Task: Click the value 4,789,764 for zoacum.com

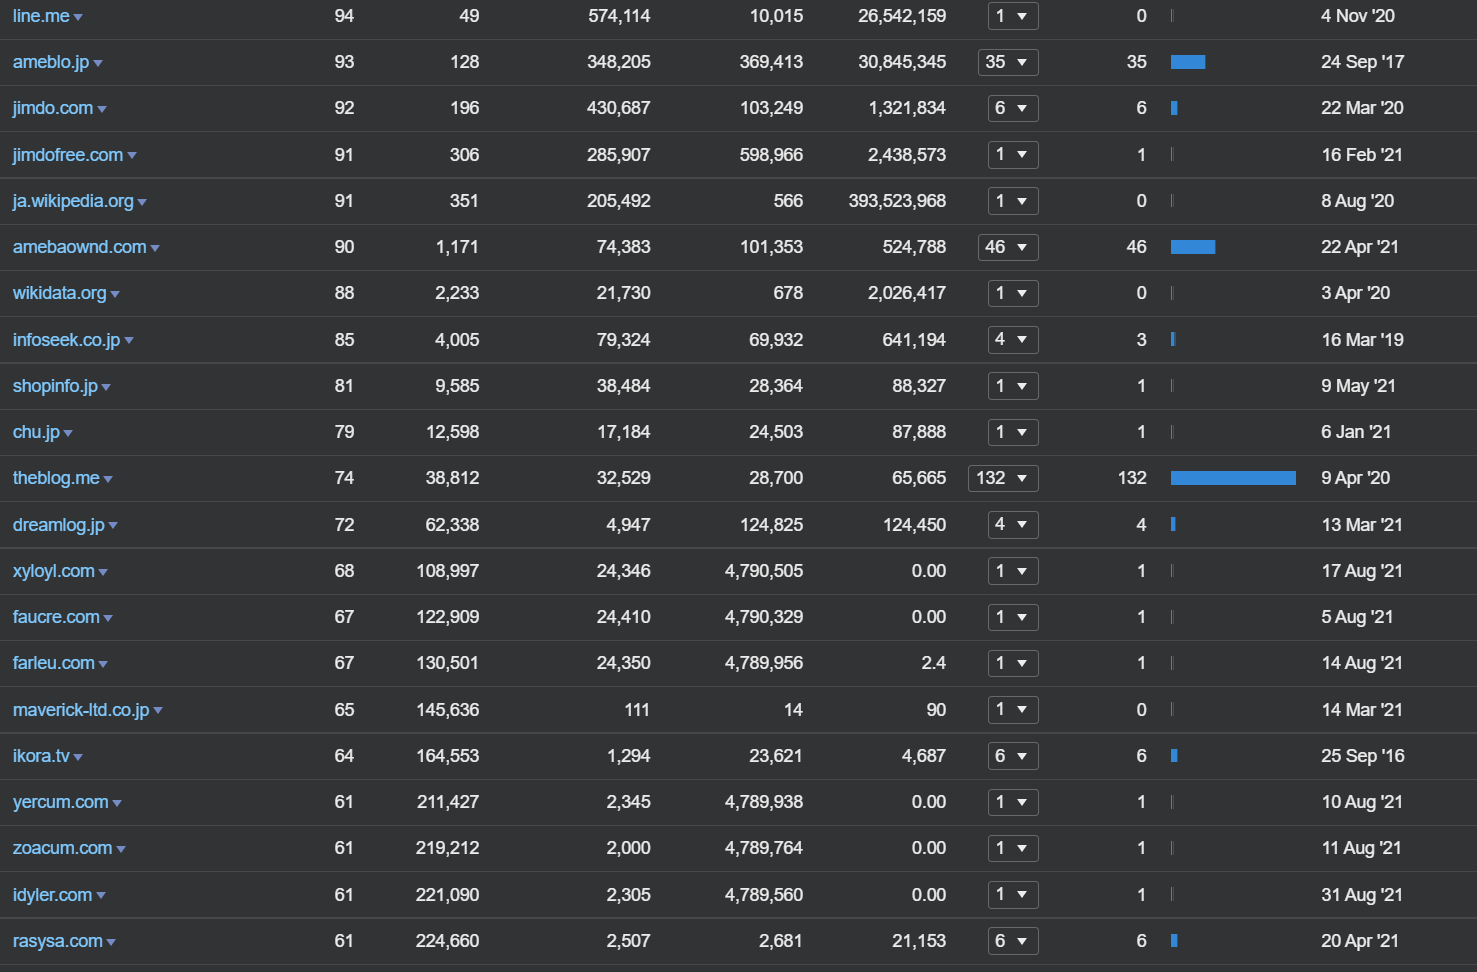Action: [x=764, y=848]
